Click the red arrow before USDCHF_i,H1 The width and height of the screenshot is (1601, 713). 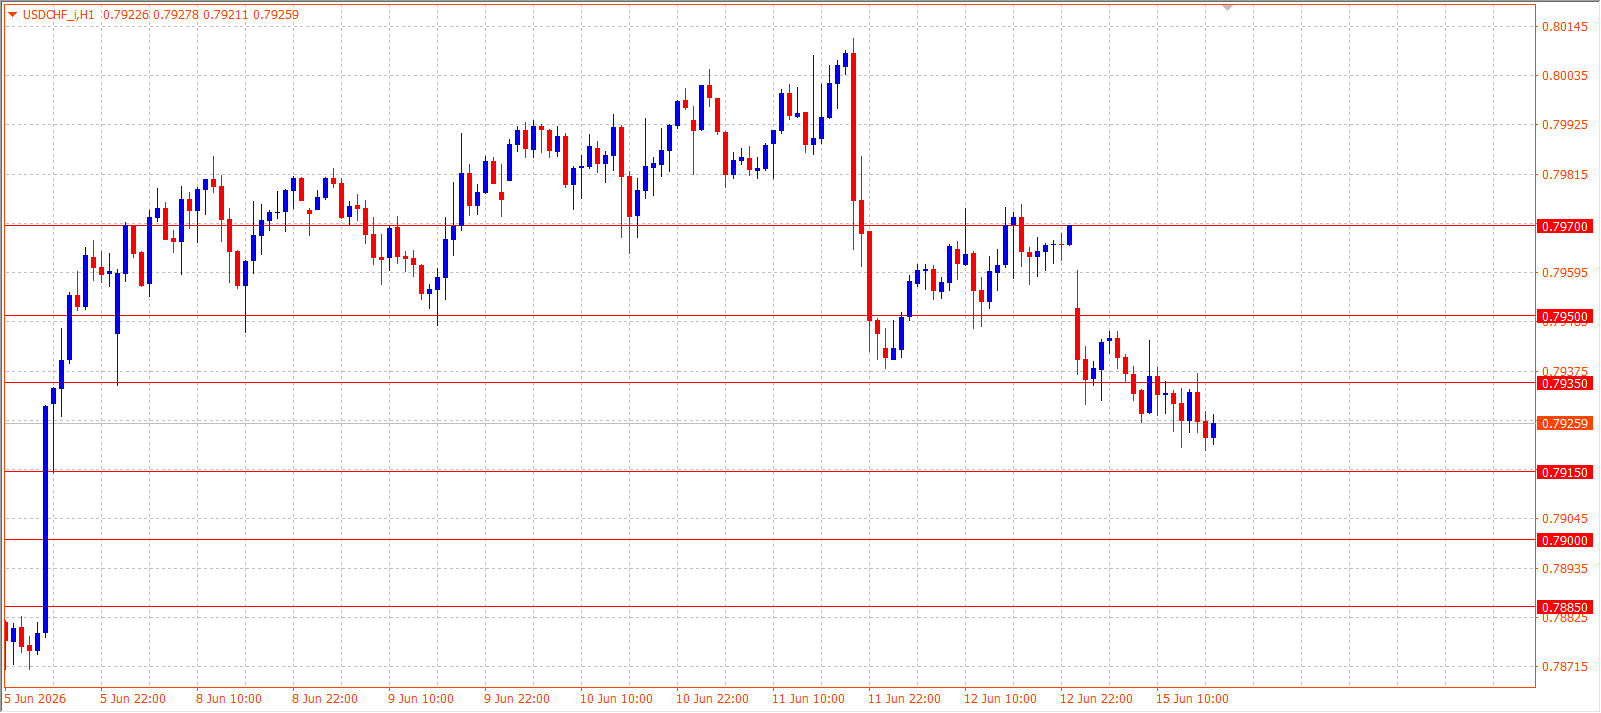pos(12,14)
